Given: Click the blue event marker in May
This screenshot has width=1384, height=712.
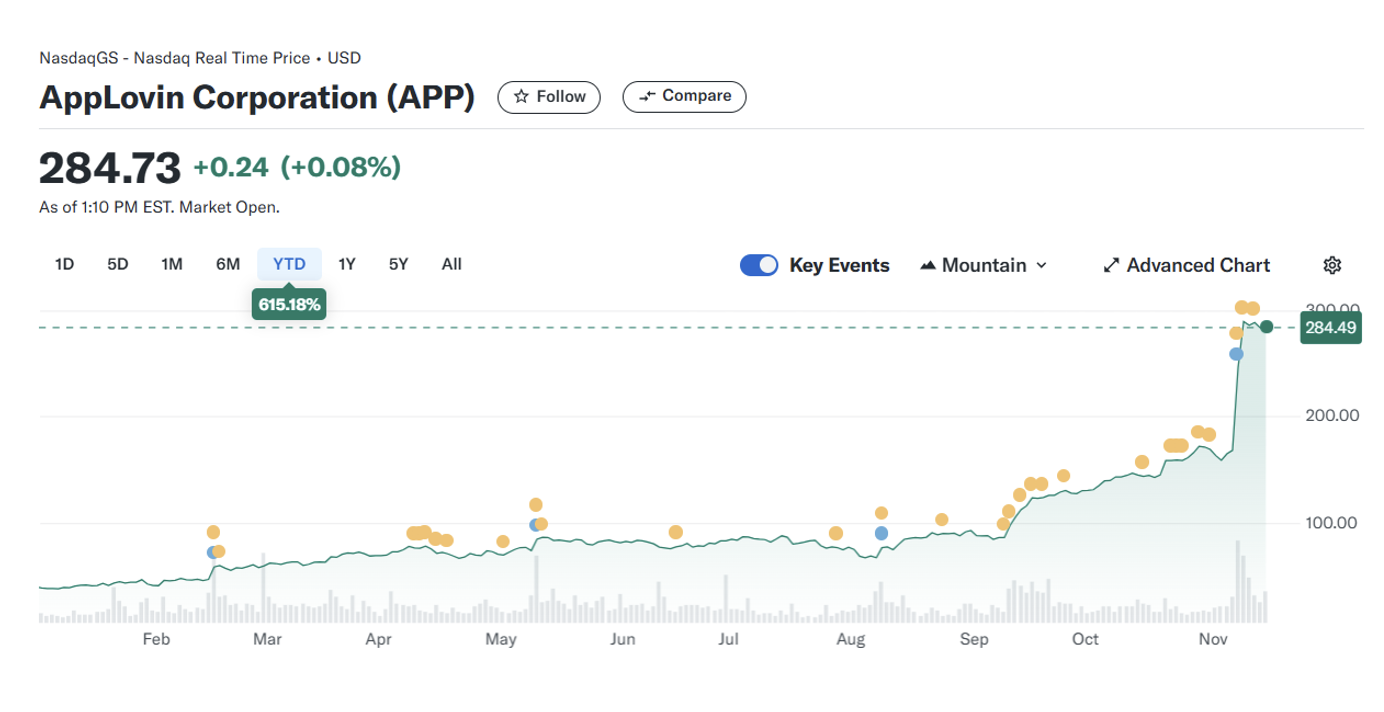Looking at the screenshot, I should (536, 525).
